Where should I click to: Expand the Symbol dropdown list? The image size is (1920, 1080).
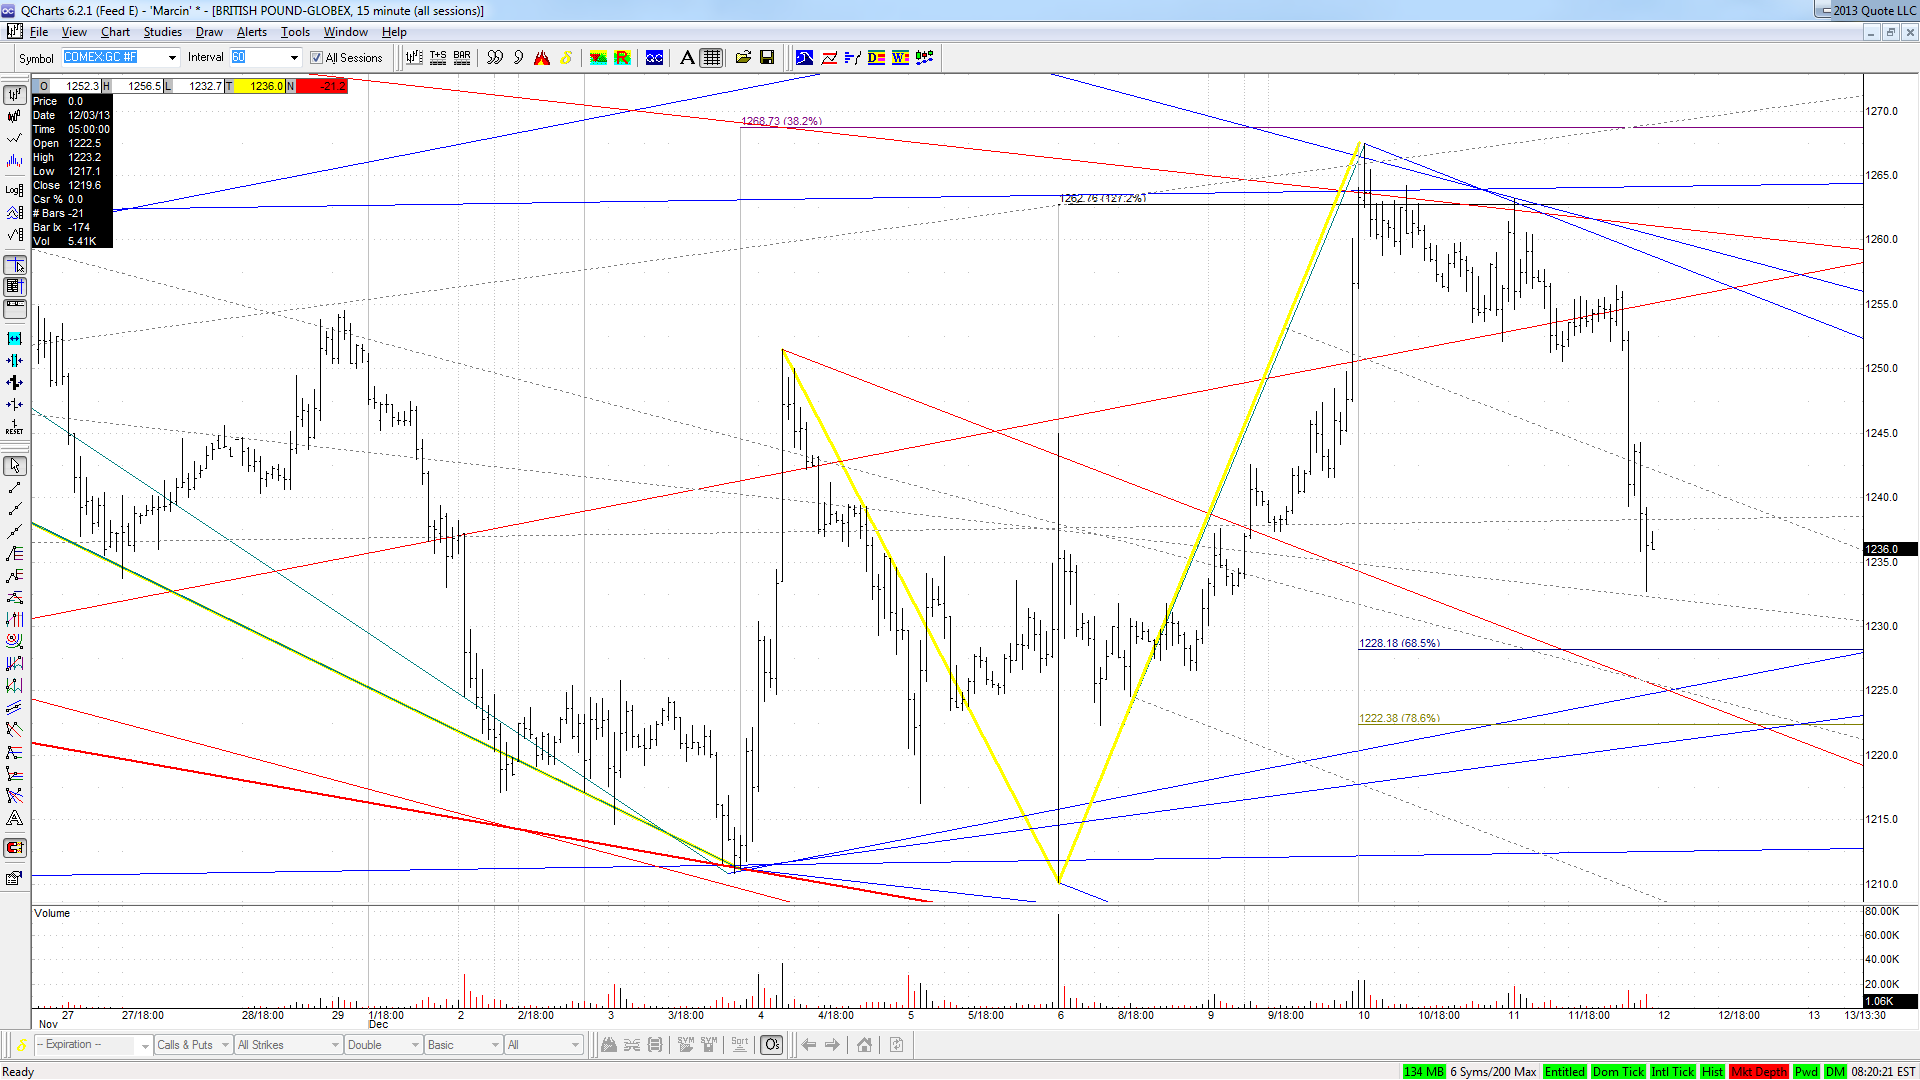click(x=172, y=58)
